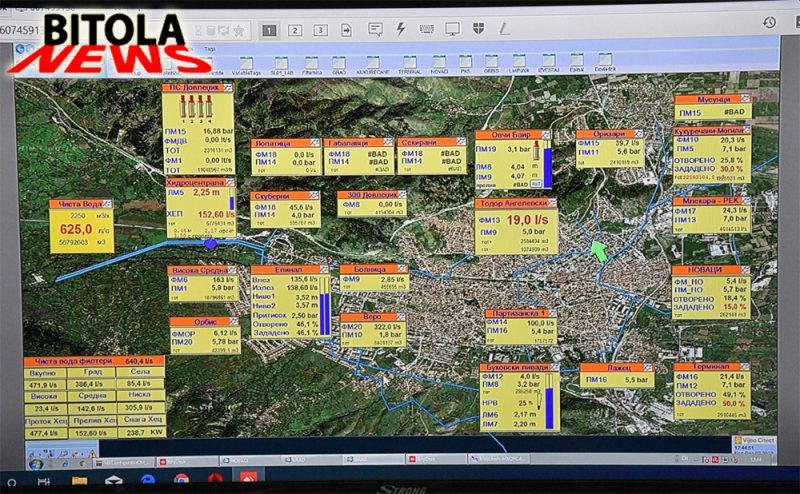Switch to screen page 1
Viewport: 800px width, 494px height.
click(x=269, y=30)
